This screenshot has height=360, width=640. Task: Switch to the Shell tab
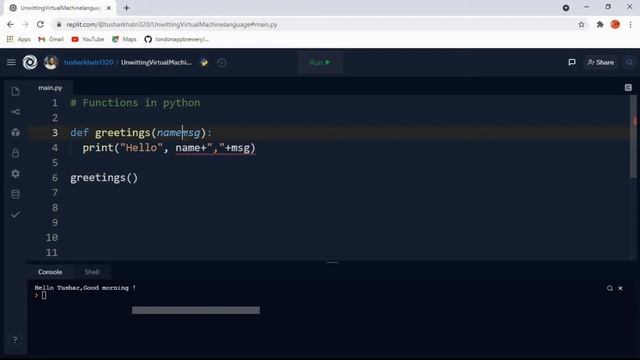click(92, 272)
